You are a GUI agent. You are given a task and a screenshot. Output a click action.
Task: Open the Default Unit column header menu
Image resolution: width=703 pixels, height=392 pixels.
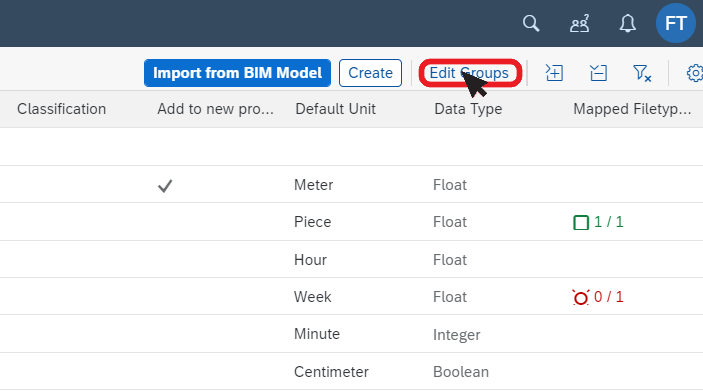335,109
